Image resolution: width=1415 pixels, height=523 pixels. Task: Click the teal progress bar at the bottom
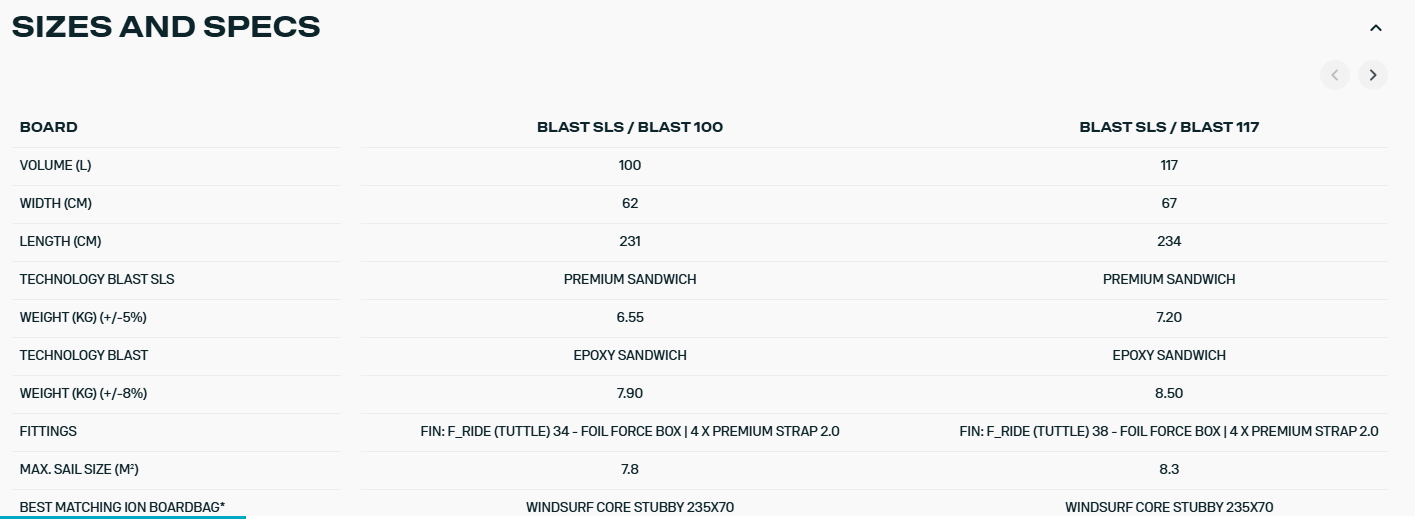(x=122, y=517)
